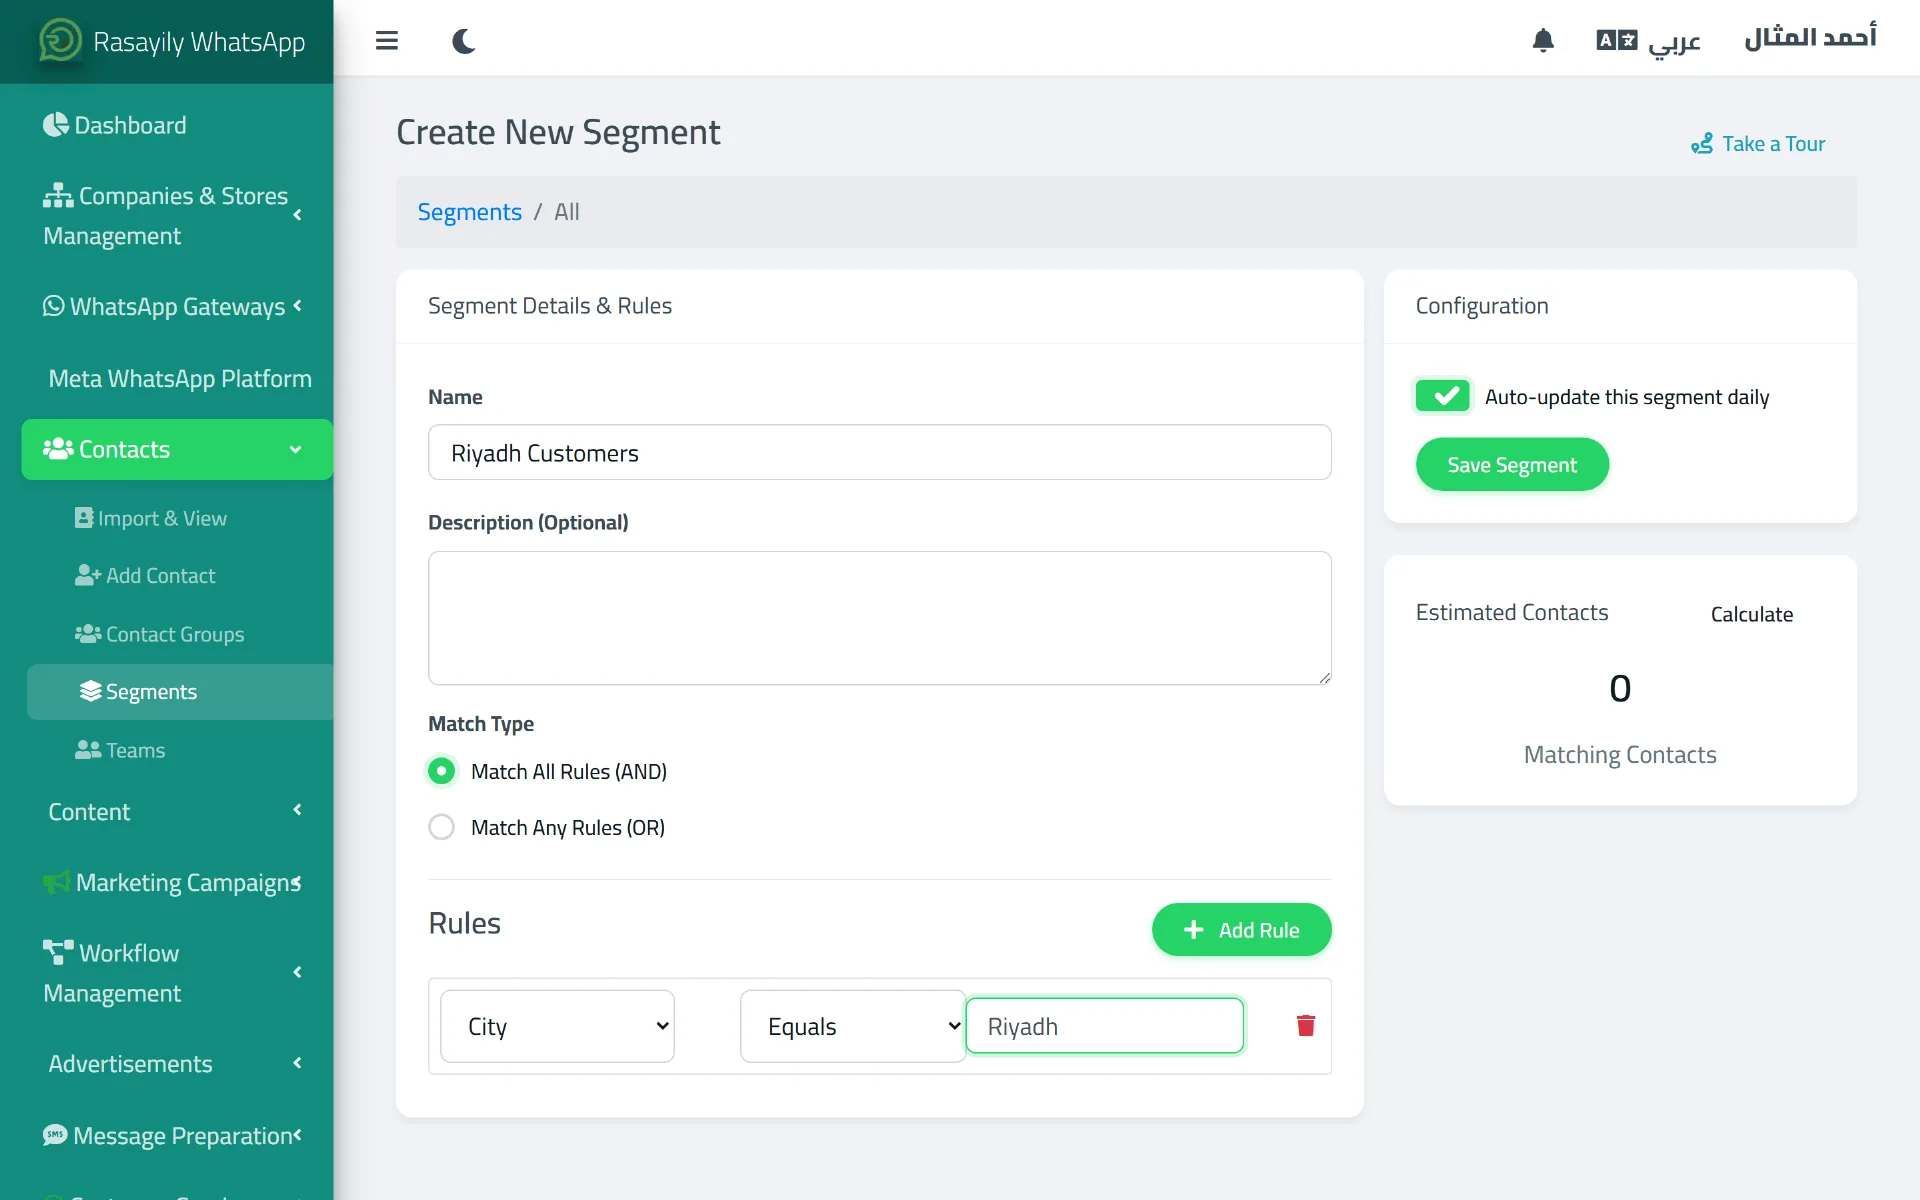Click the Name input field
The image size is (1920, 1200).
[x=879, y=452]
